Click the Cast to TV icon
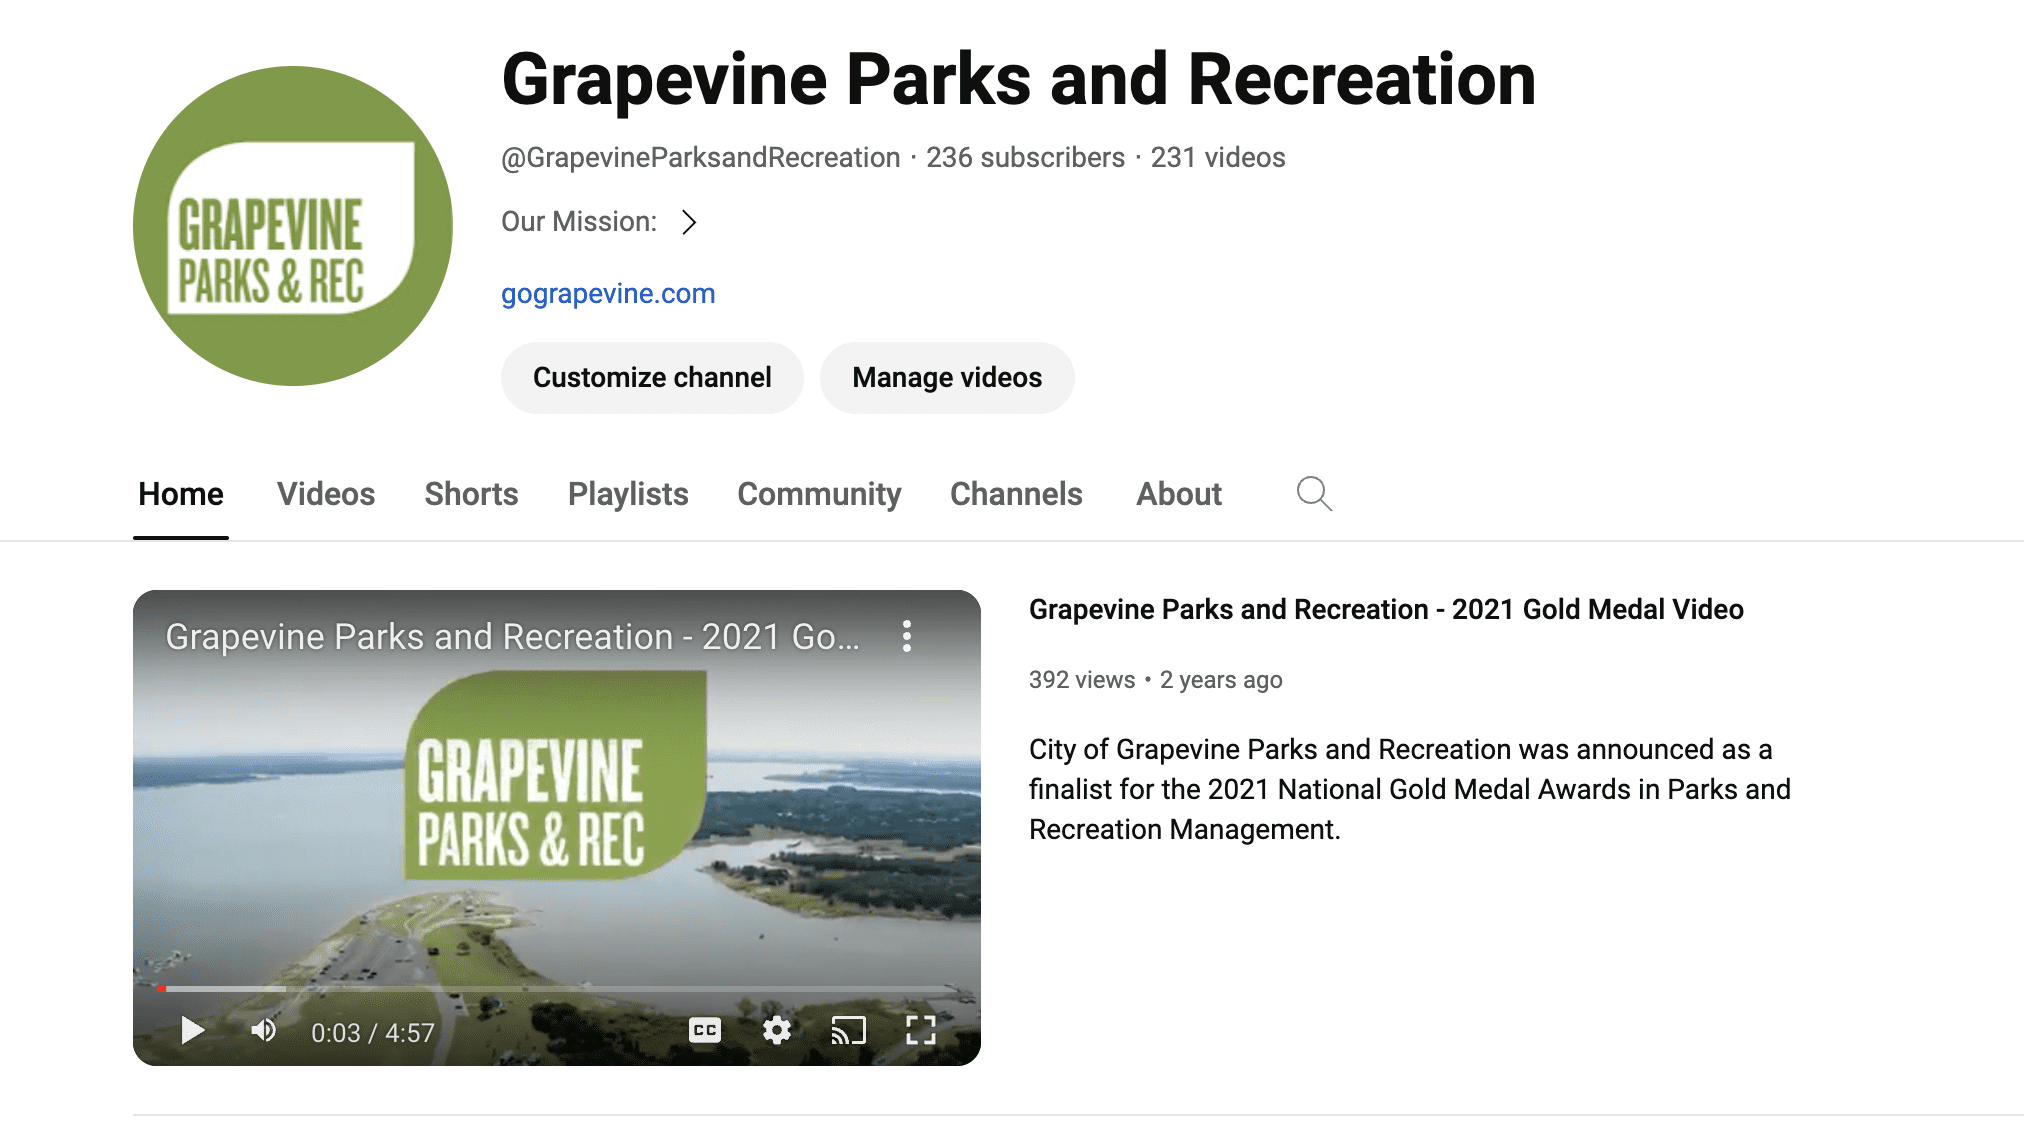The image size is (2024, 1130). click(848, 1031)
